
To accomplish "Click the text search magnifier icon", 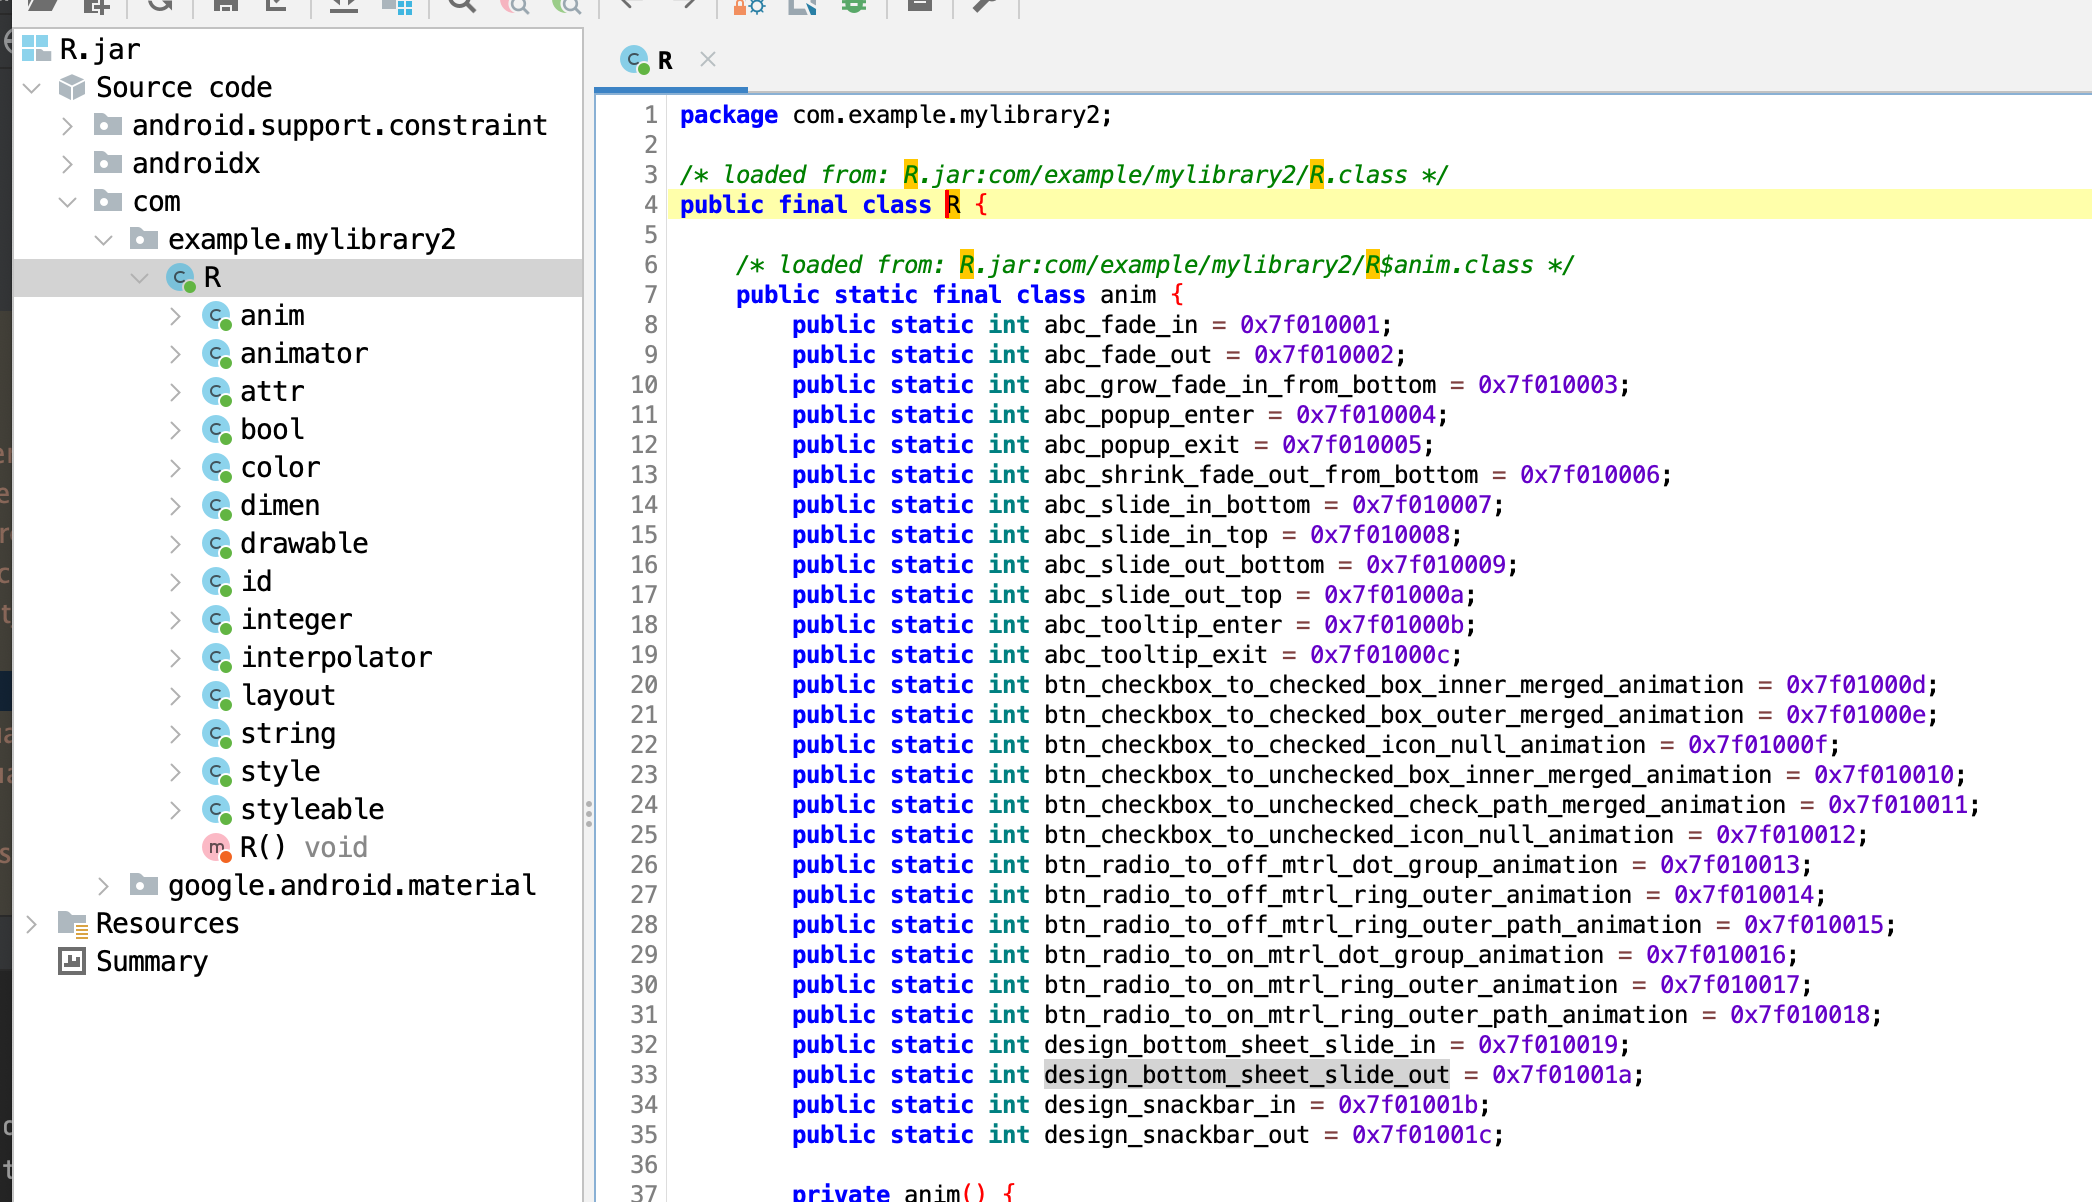I will pos(461,5).
